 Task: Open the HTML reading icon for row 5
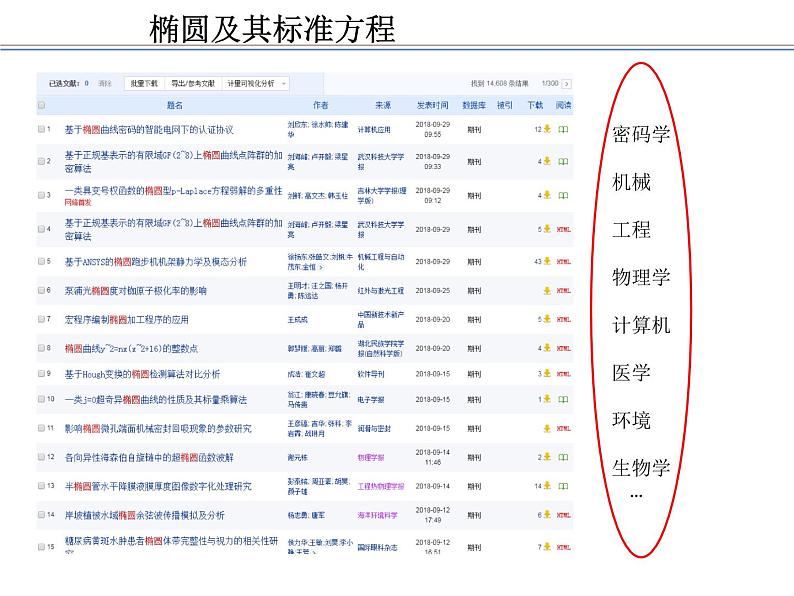coord(564,262)
